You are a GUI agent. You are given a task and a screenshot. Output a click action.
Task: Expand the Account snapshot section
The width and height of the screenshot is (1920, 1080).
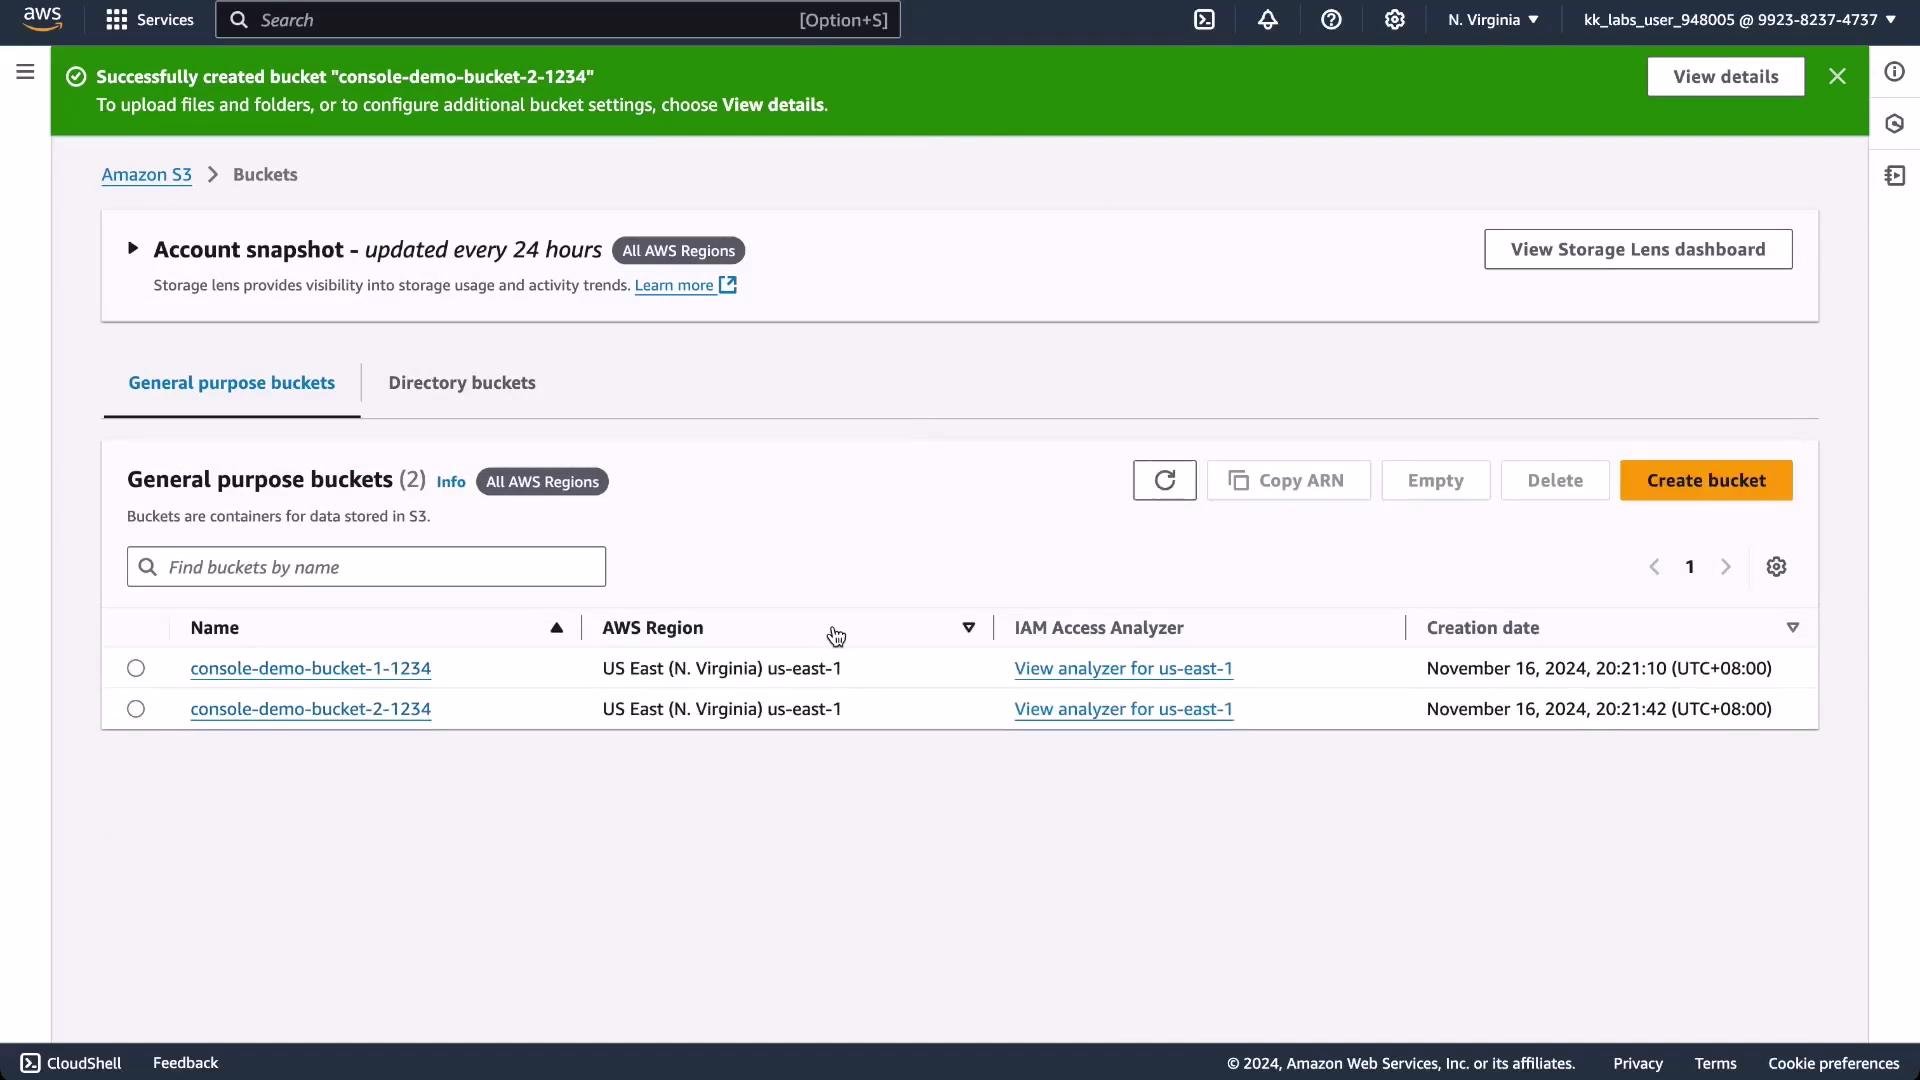coord(132,248)
